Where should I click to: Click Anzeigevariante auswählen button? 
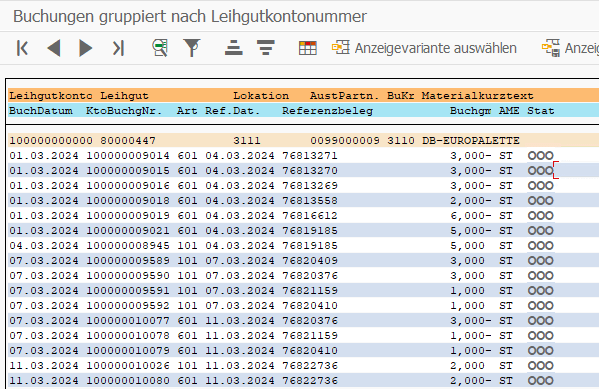[x=424, y=48]
